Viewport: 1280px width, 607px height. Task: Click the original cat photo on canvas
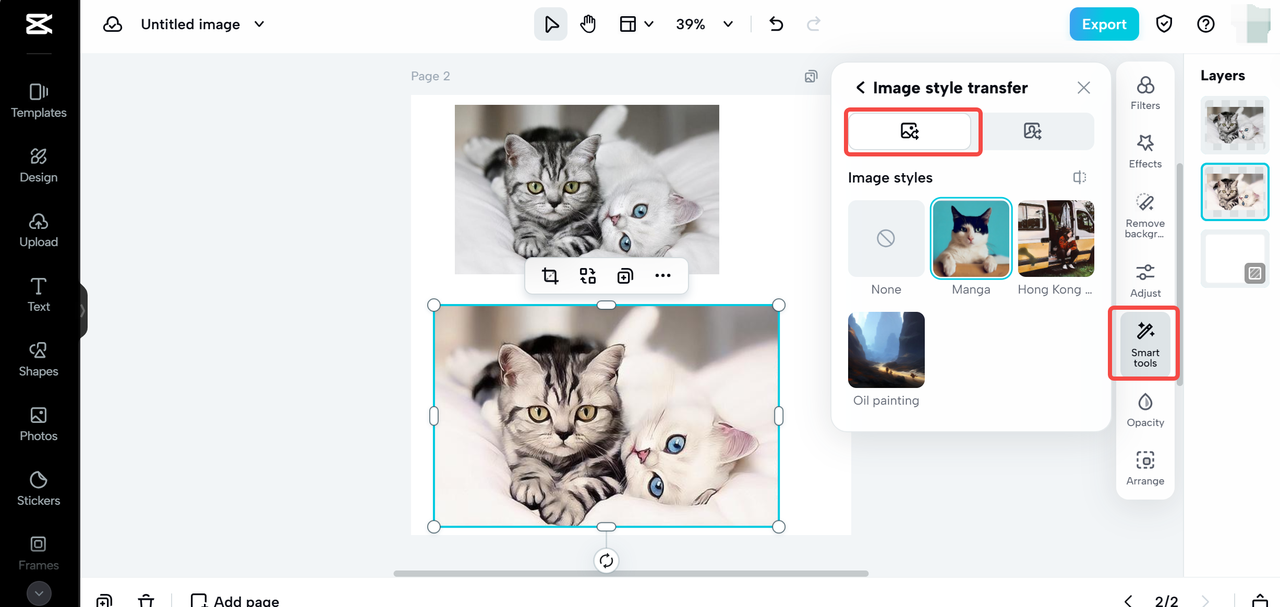(587, 189)
